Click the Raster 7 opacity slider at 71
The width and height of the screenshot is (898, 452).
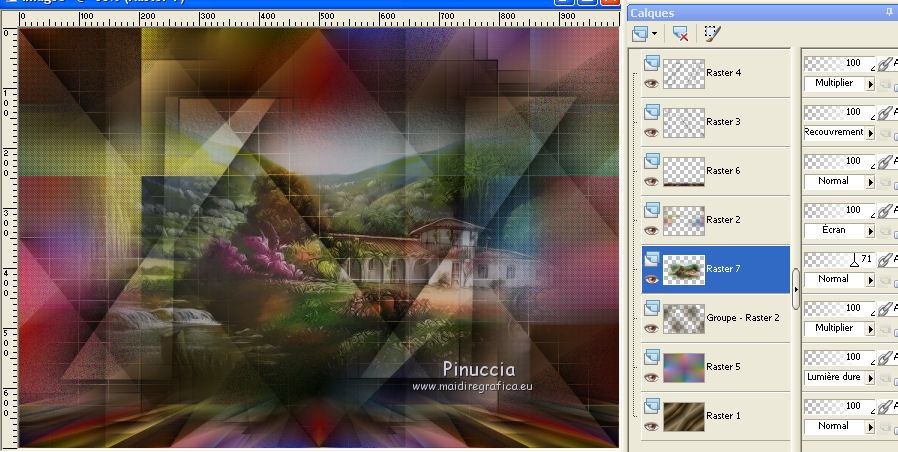[x=840, y=260]
